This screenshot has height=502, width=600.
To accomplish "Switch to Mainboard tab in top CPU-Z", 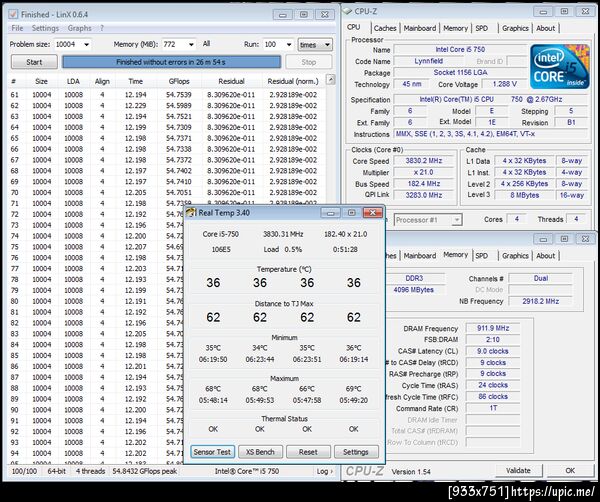I will (x=420, y=28).
